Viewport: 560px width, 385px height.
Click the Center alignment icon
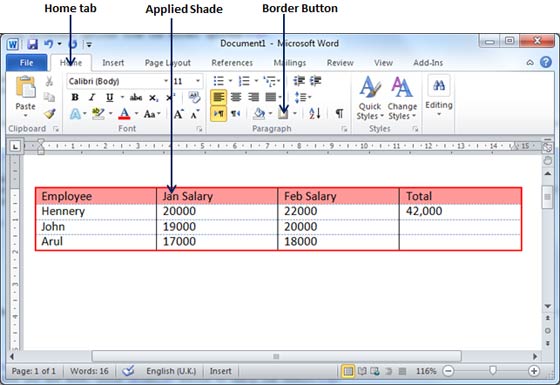(x=236, y=97)
